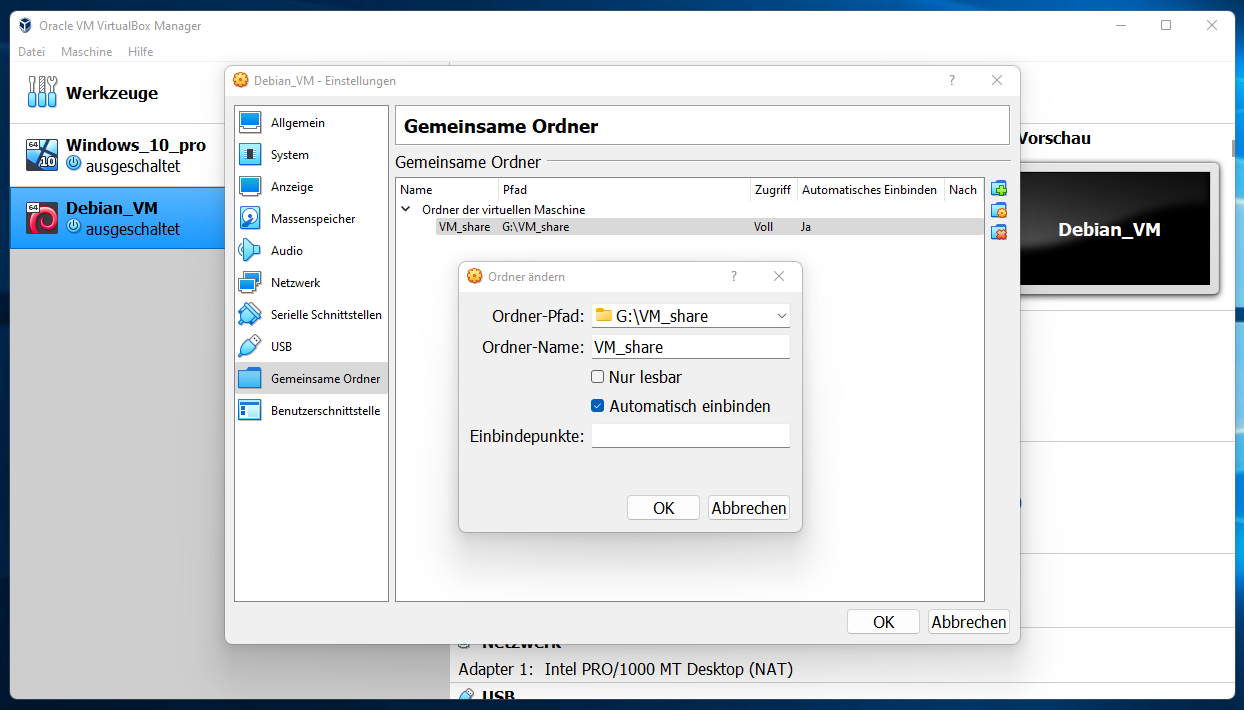Open Serielle Schnittstellen settings category
Image resolution: width=1244 pixels, height=710 pixels.
pos(311,315)
